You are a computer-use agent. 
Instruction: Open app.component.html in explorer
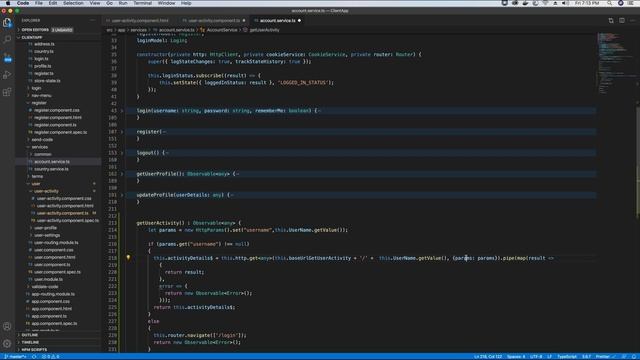pyautogui.click(x=51, y=309)
